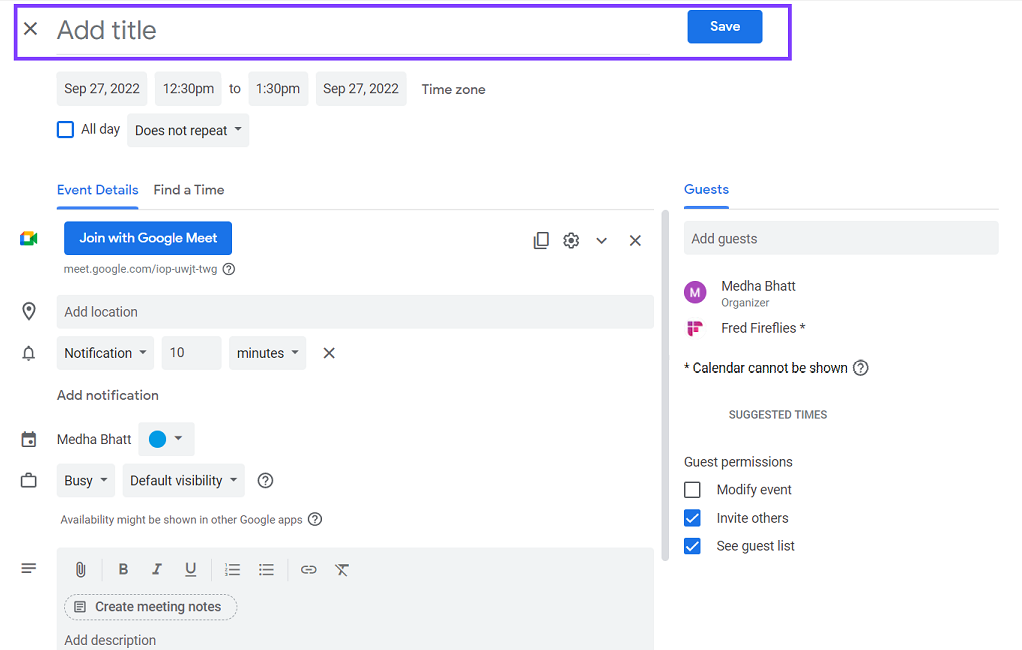Click the remove formatting icon
Image resolution: width=1022 pixels, height=650 pixels.
pos(341,569)
